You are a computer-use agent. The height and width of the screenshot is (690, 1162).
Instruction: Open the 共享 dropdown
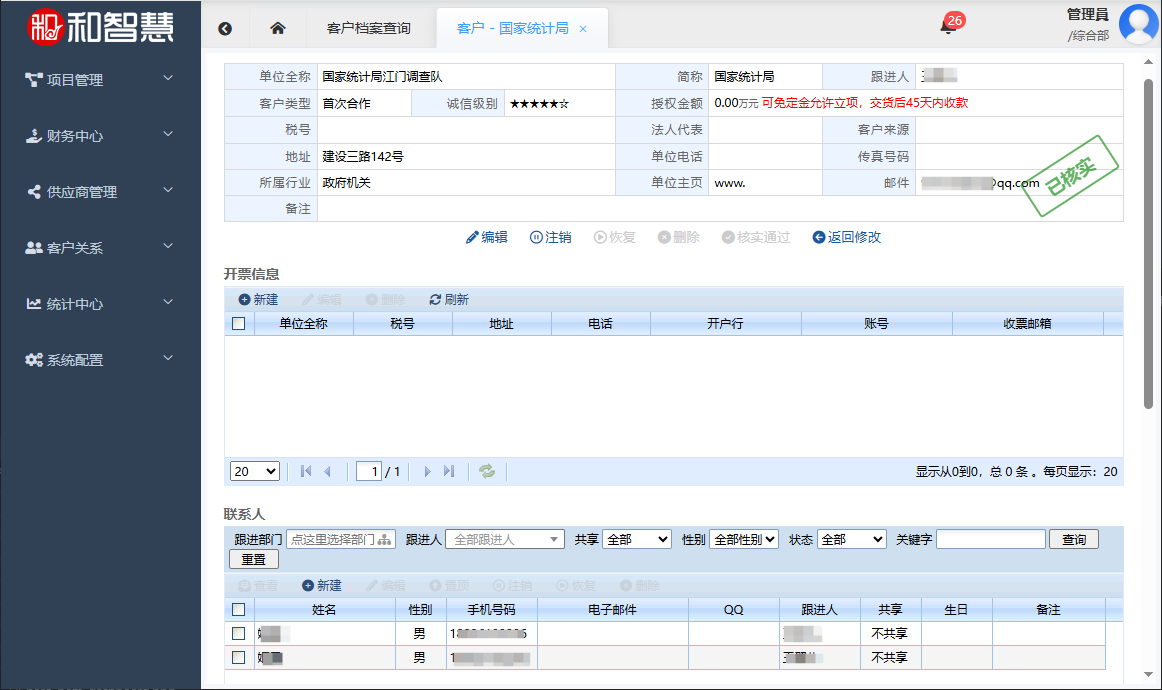tap(637, 540)
